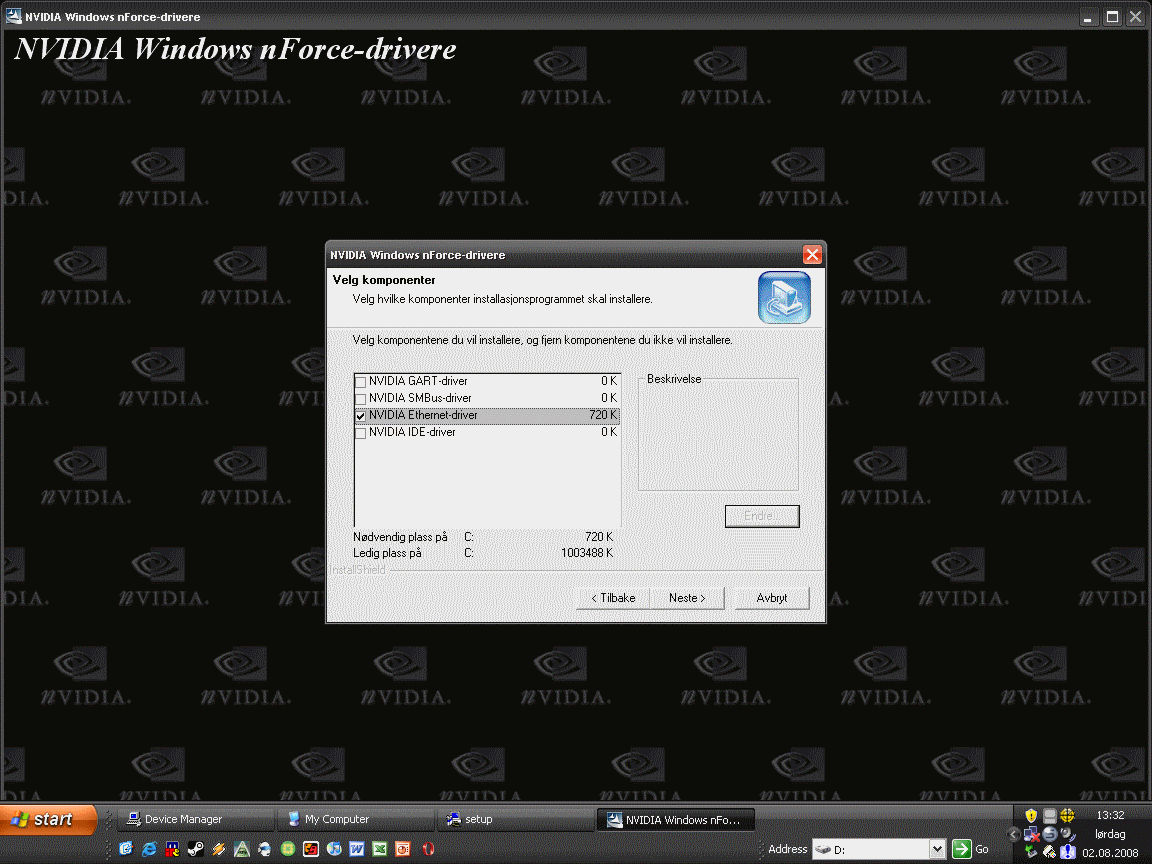
Task: Minimize the NVIDIA nForce-drivere main window
Action: (1087, 16)
